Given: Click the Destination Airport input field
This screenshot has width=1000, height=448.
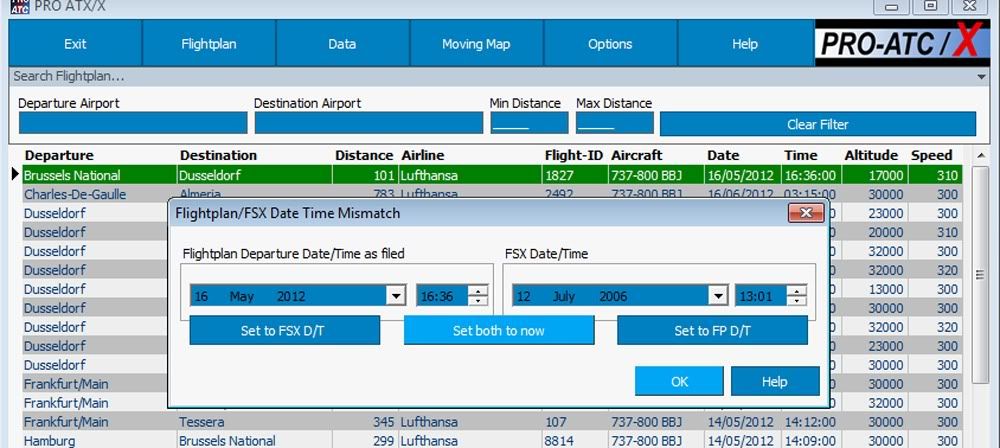Looking at the screenshot, I should [x=369, y=123].
